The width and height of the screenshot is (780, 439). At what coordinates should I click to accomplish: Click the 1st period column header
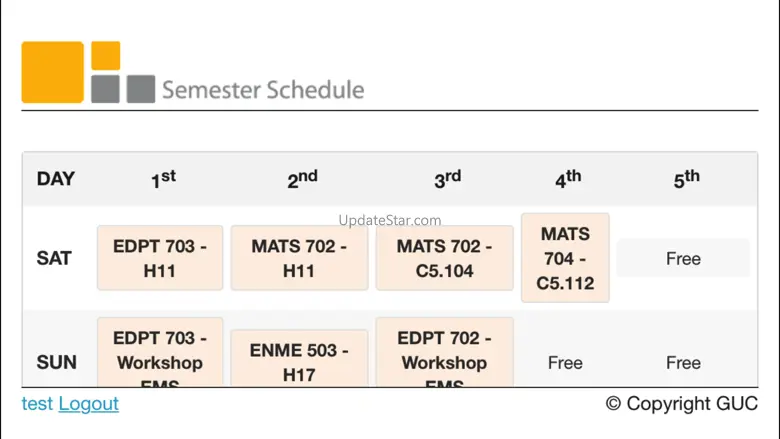163,179
